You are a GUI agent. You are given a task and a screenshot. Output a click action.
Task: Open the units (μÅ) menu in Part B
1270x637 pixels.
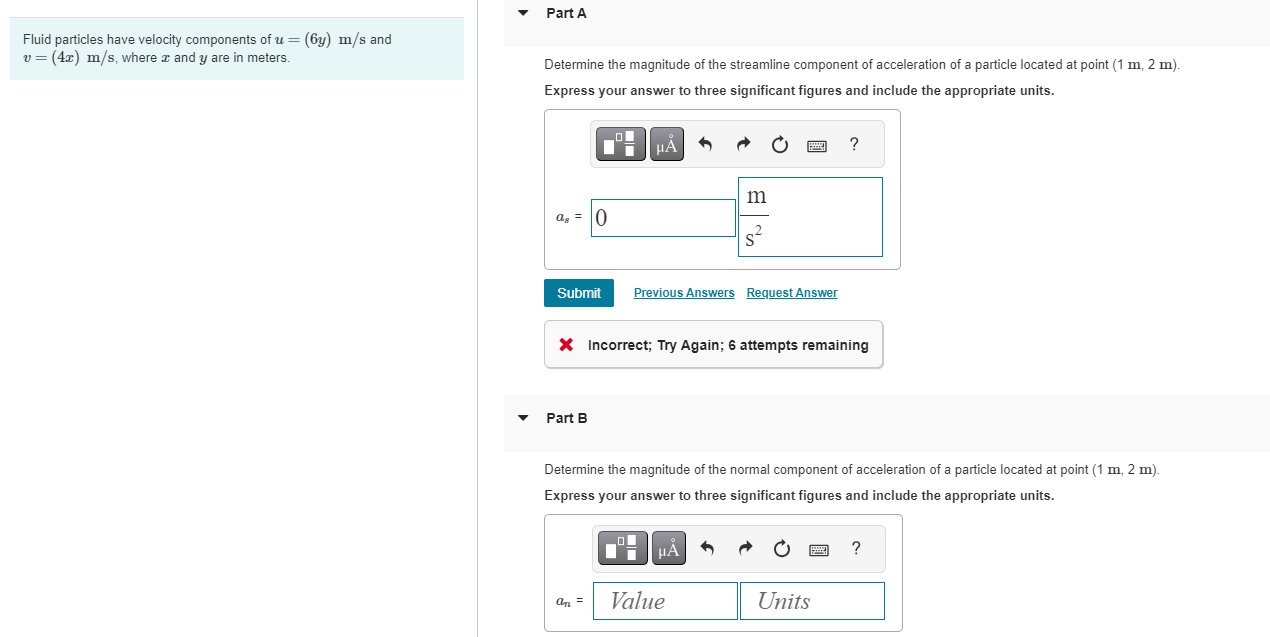pos(668,548)
